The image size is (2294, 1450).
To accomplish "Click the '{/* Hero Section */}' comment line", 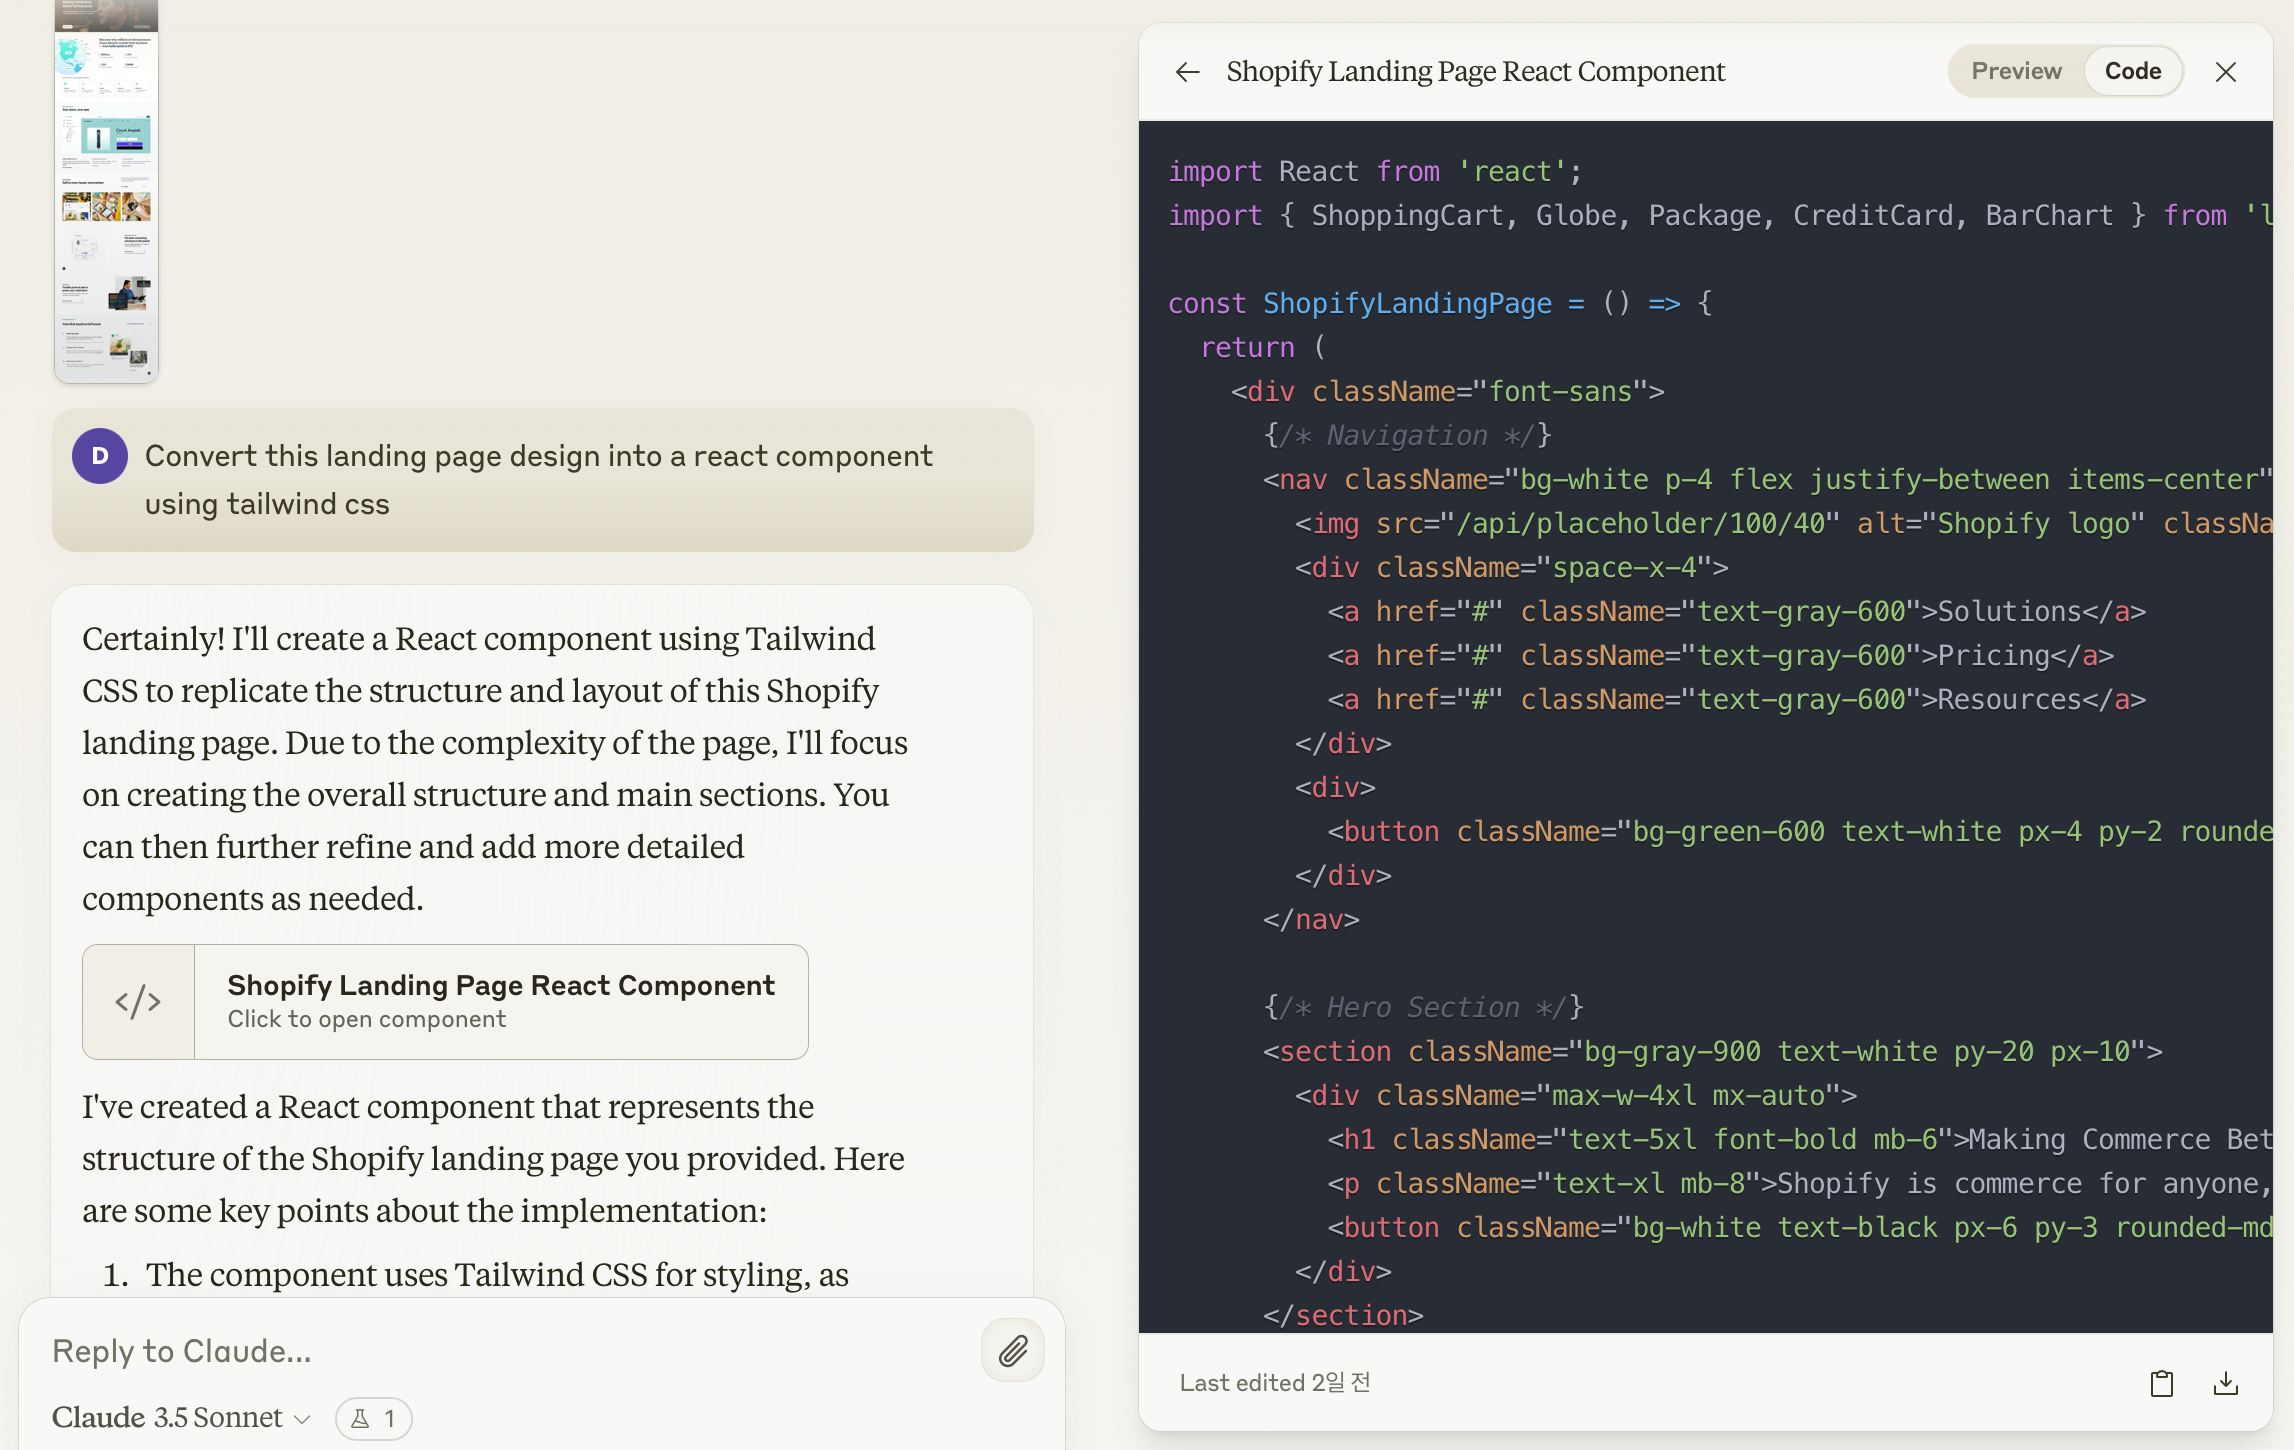I will [x=1424, y=1007].
